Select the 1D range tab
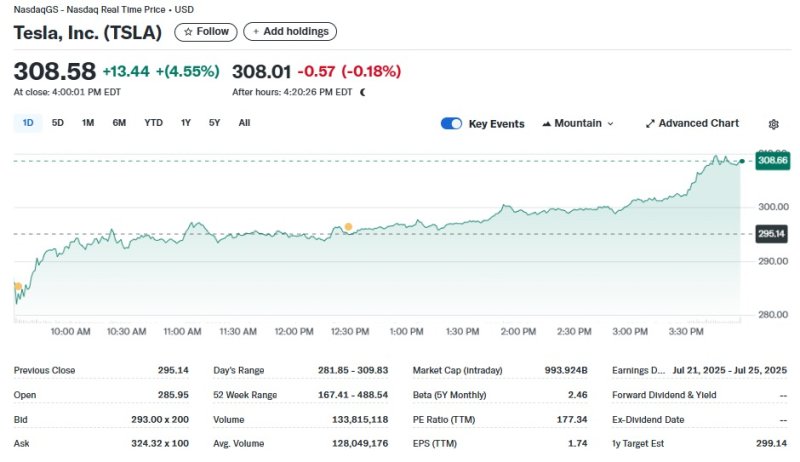Image resolution: width=800 pixels, height=462 pixels. [x=28, y=123]
